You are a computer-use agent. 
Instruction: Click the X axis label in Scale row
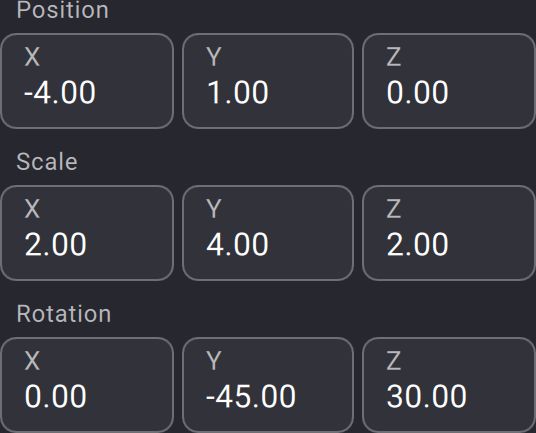click(32, 208)
